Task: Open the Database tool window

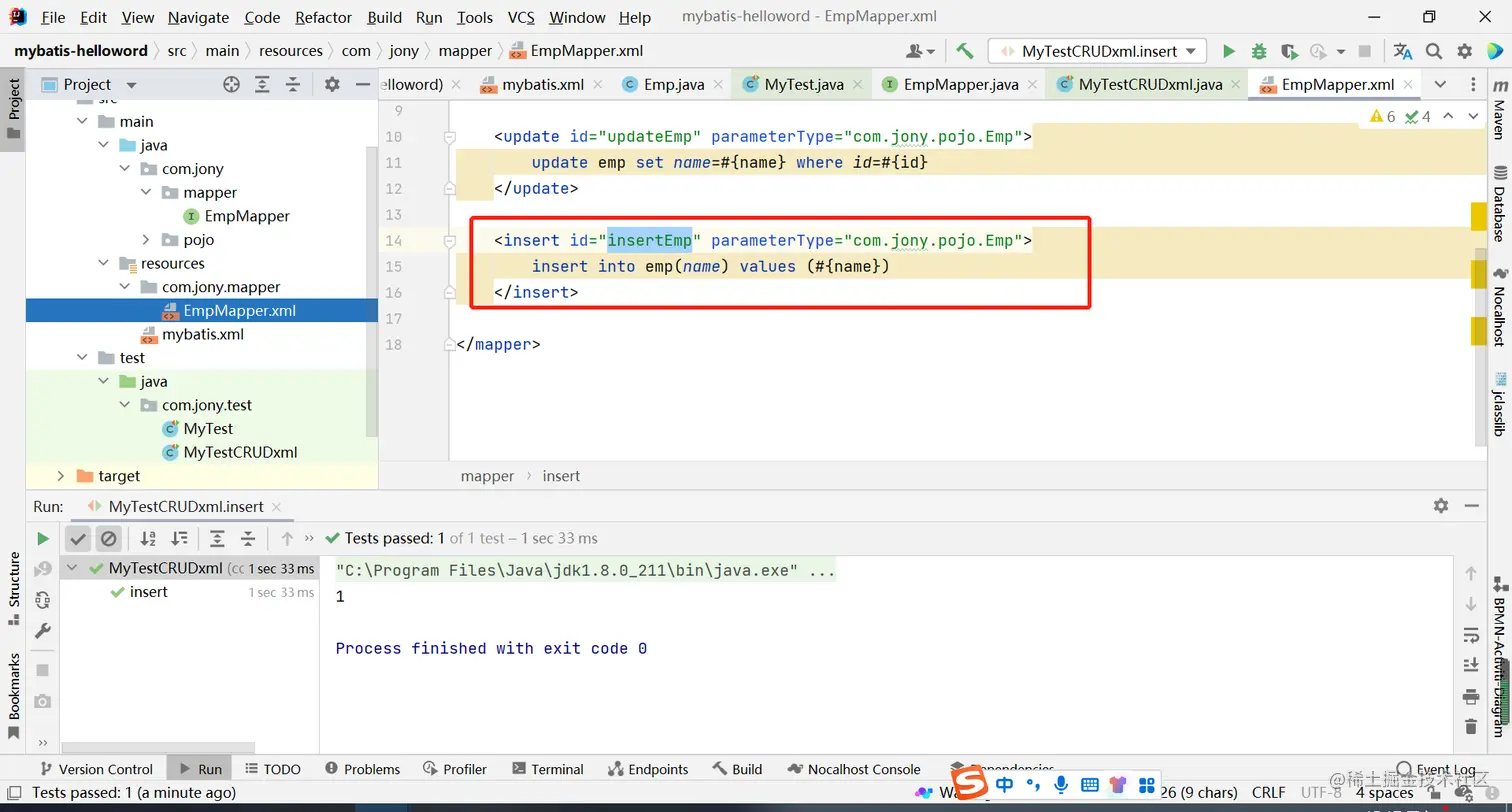Action: pyautogui.click(x=1499, y=205)
